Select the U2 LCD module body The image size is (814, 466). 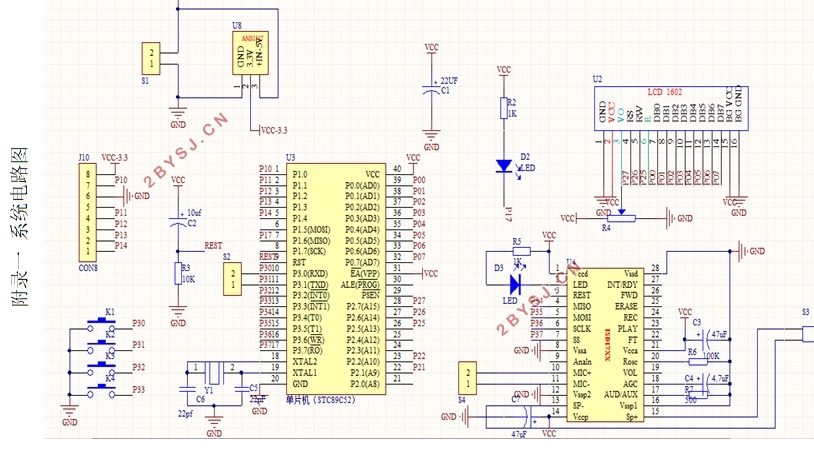click(671, 108)
